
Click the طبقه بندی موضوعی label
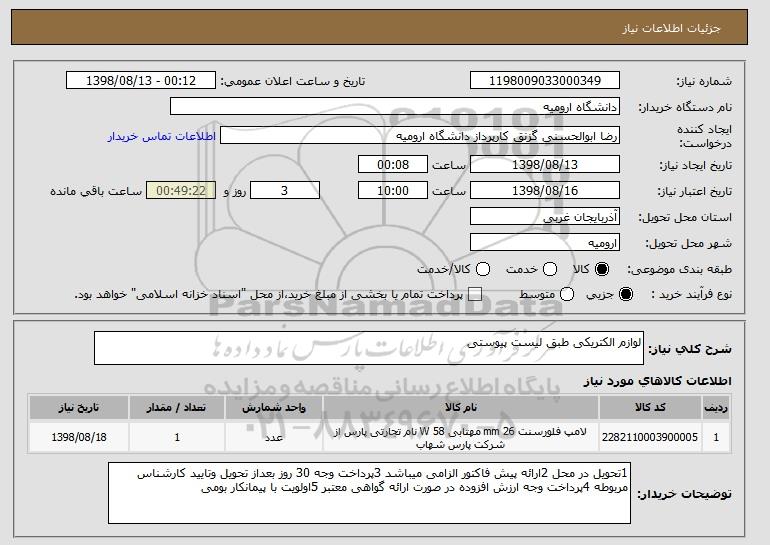pyautogui.click(x=679, y=269)
